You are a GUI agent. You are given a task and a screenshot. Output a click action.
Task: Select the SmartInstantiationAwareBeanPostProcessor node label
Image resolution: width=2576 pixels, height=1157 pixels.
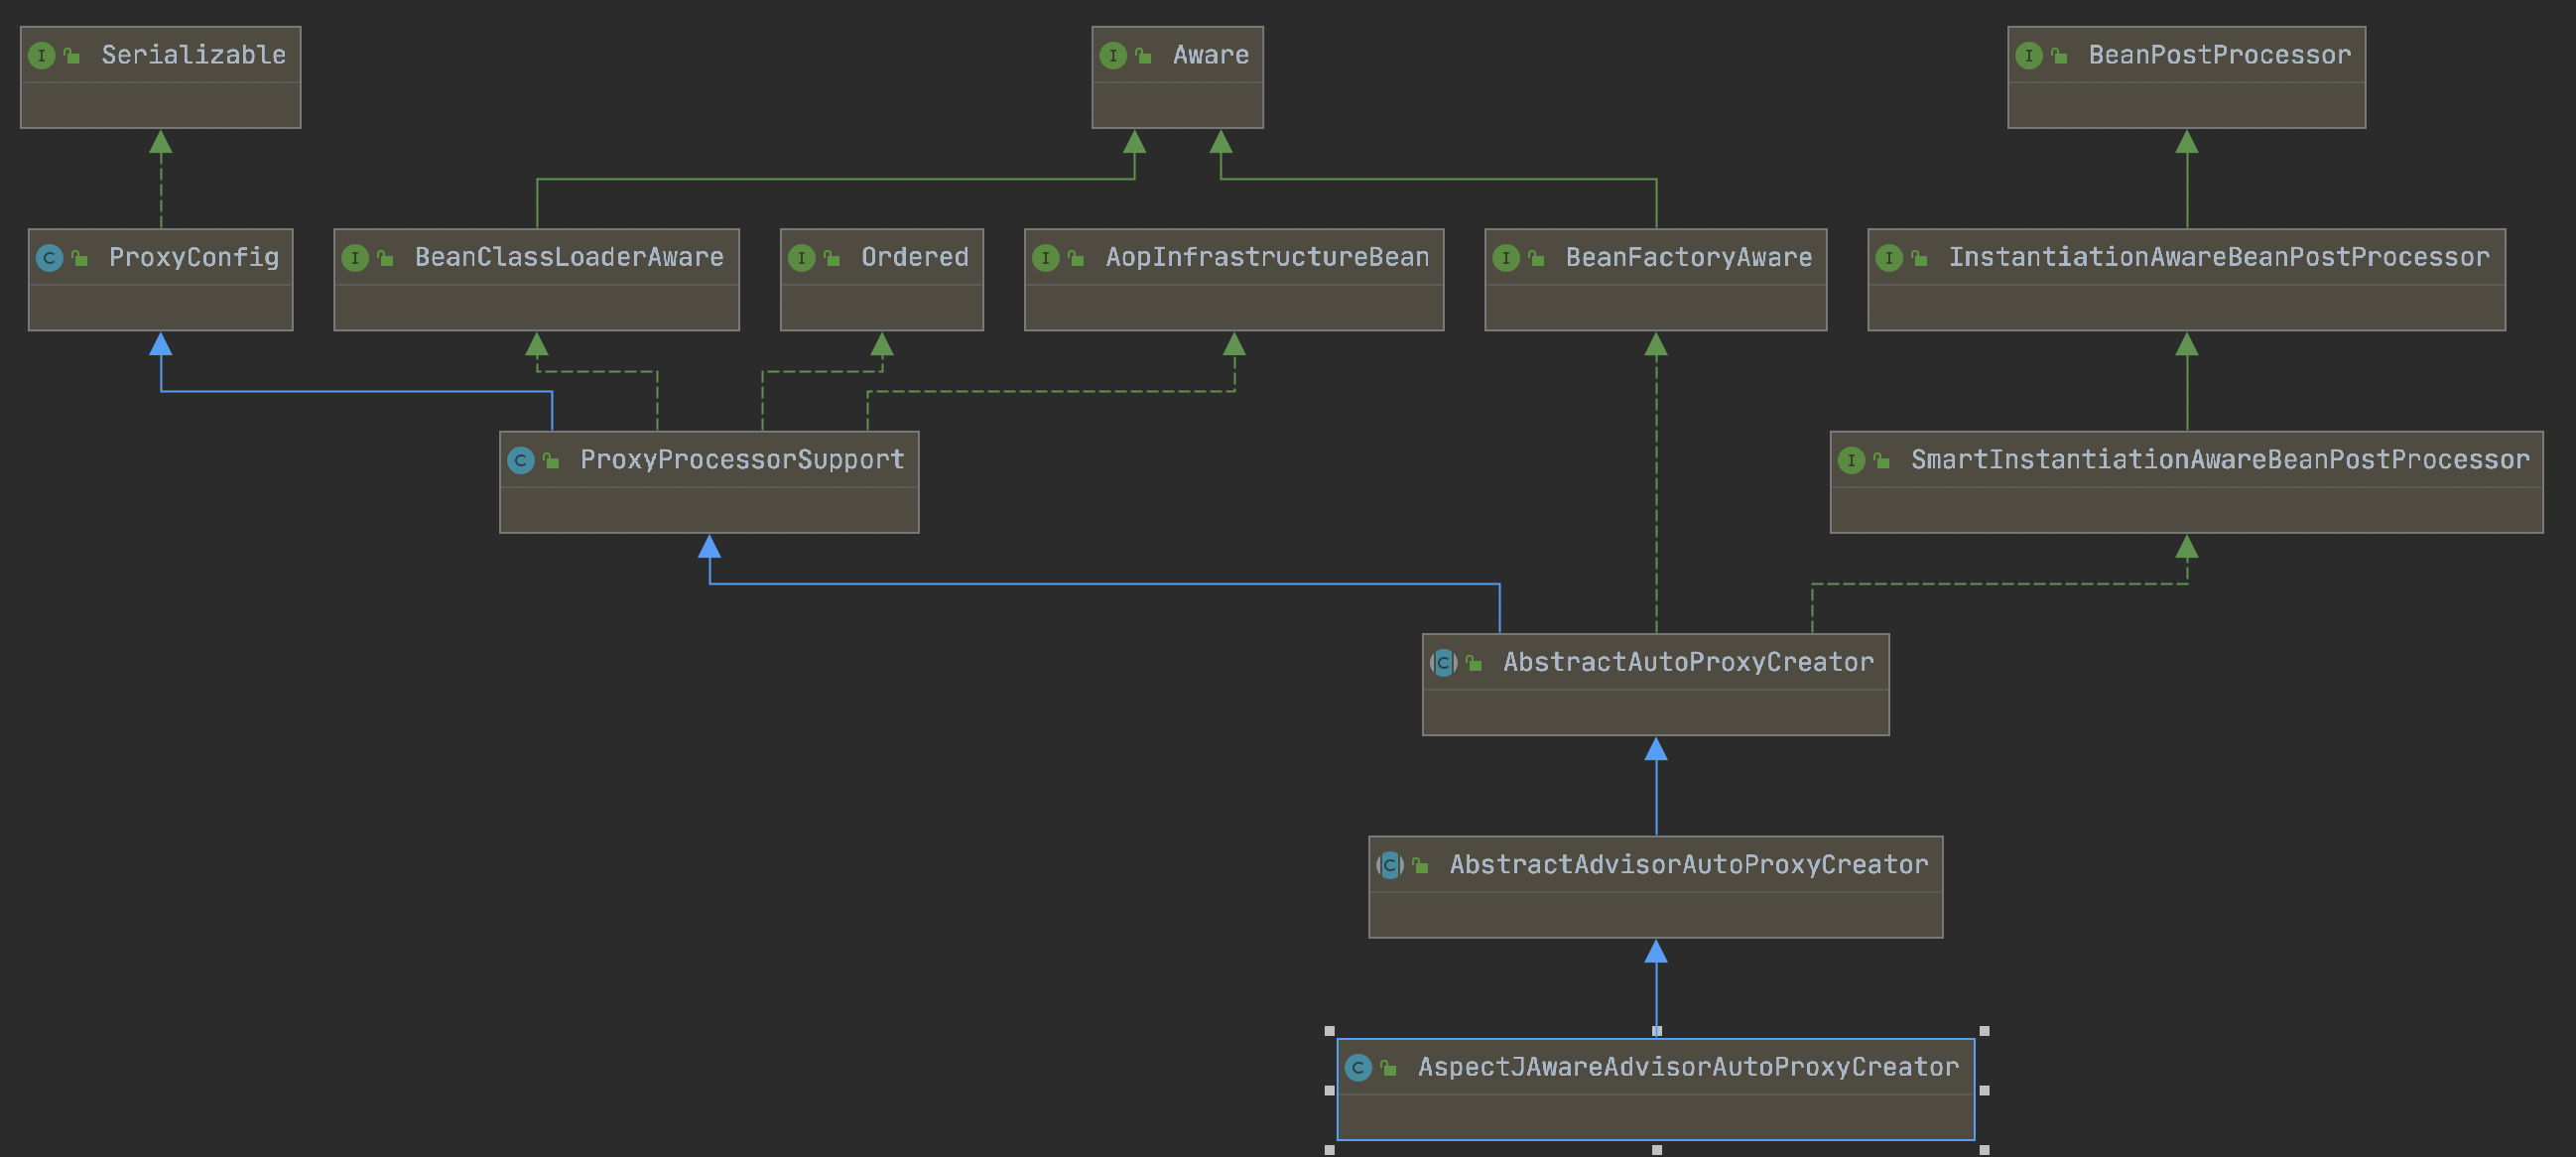tap(2220, 460)
